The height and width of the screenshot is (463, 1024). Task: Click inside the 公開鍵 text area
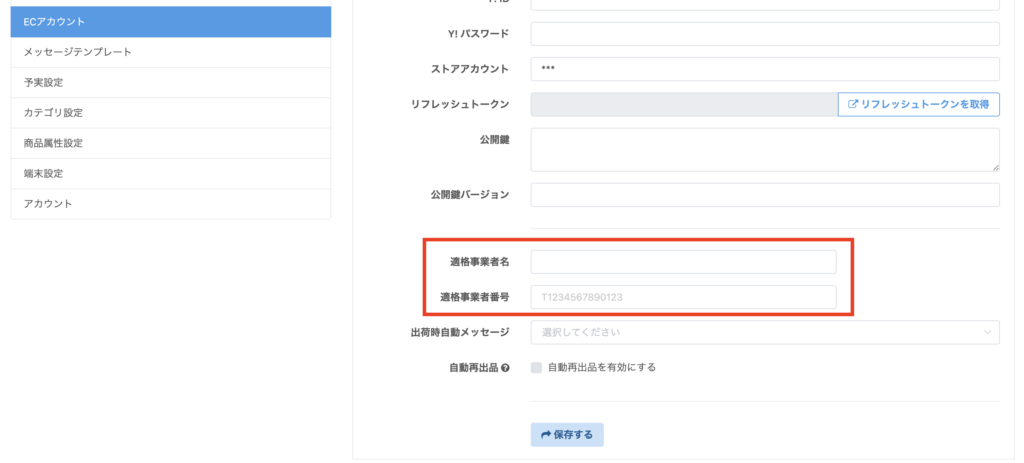[765, 149]
